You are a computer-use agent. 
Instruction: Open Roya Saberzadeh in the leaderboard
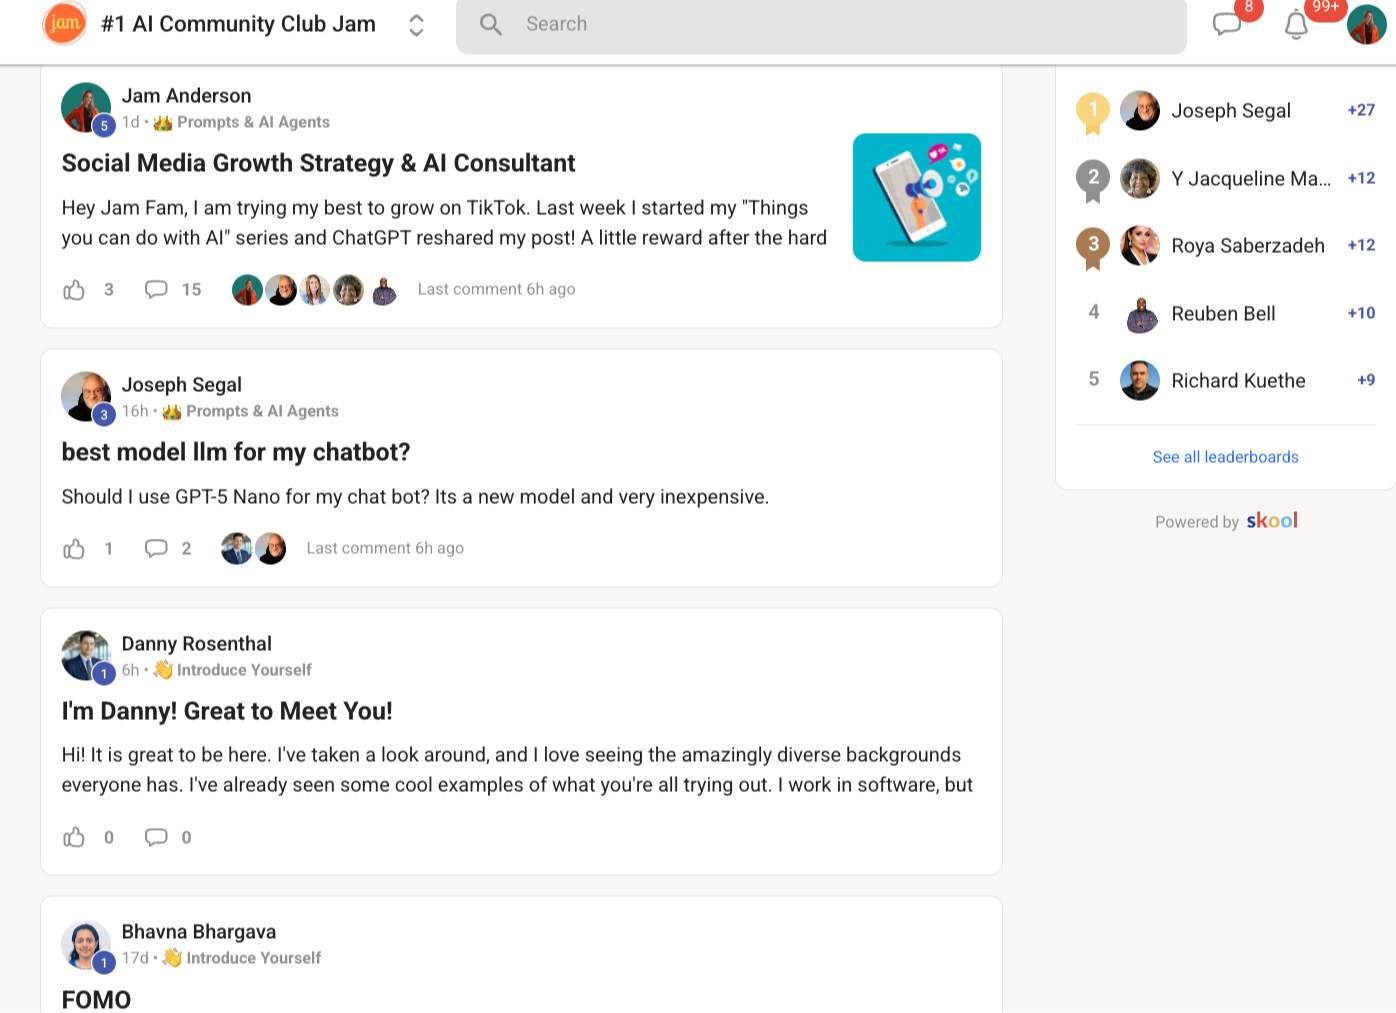1247,246
